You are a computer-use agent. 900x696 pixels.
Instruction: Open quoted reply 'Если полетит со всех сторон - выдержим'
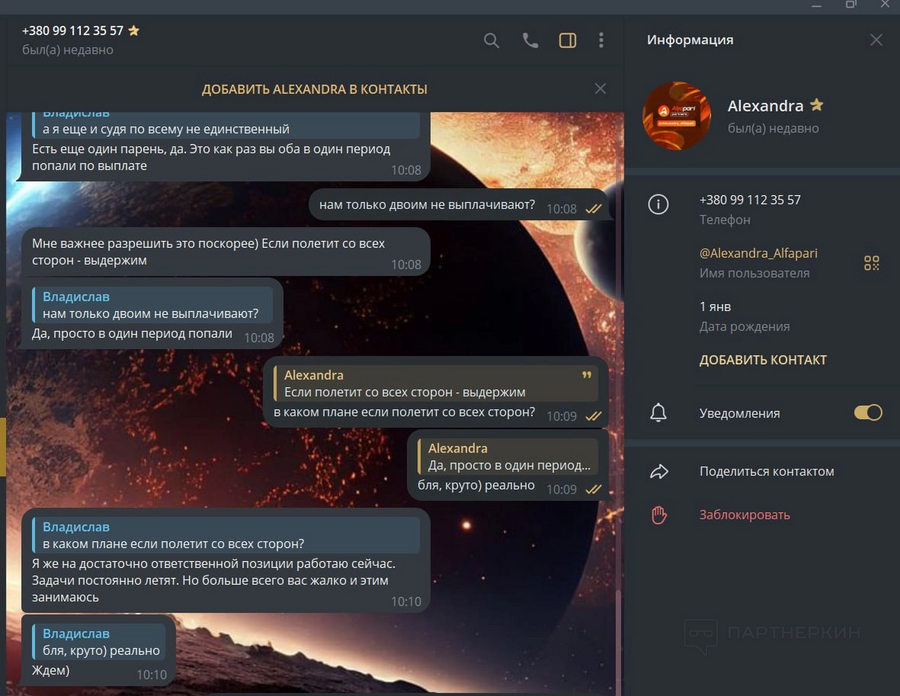pos(436,384)
